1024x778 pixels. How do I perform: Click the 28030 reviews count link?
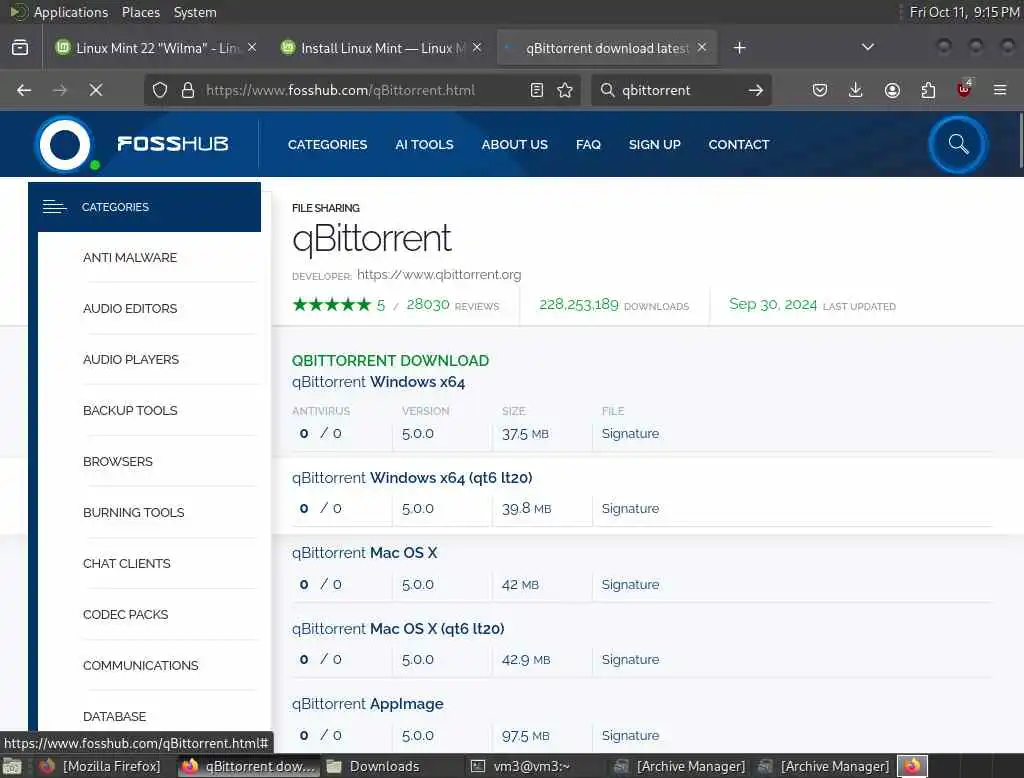tap(428, 304)
